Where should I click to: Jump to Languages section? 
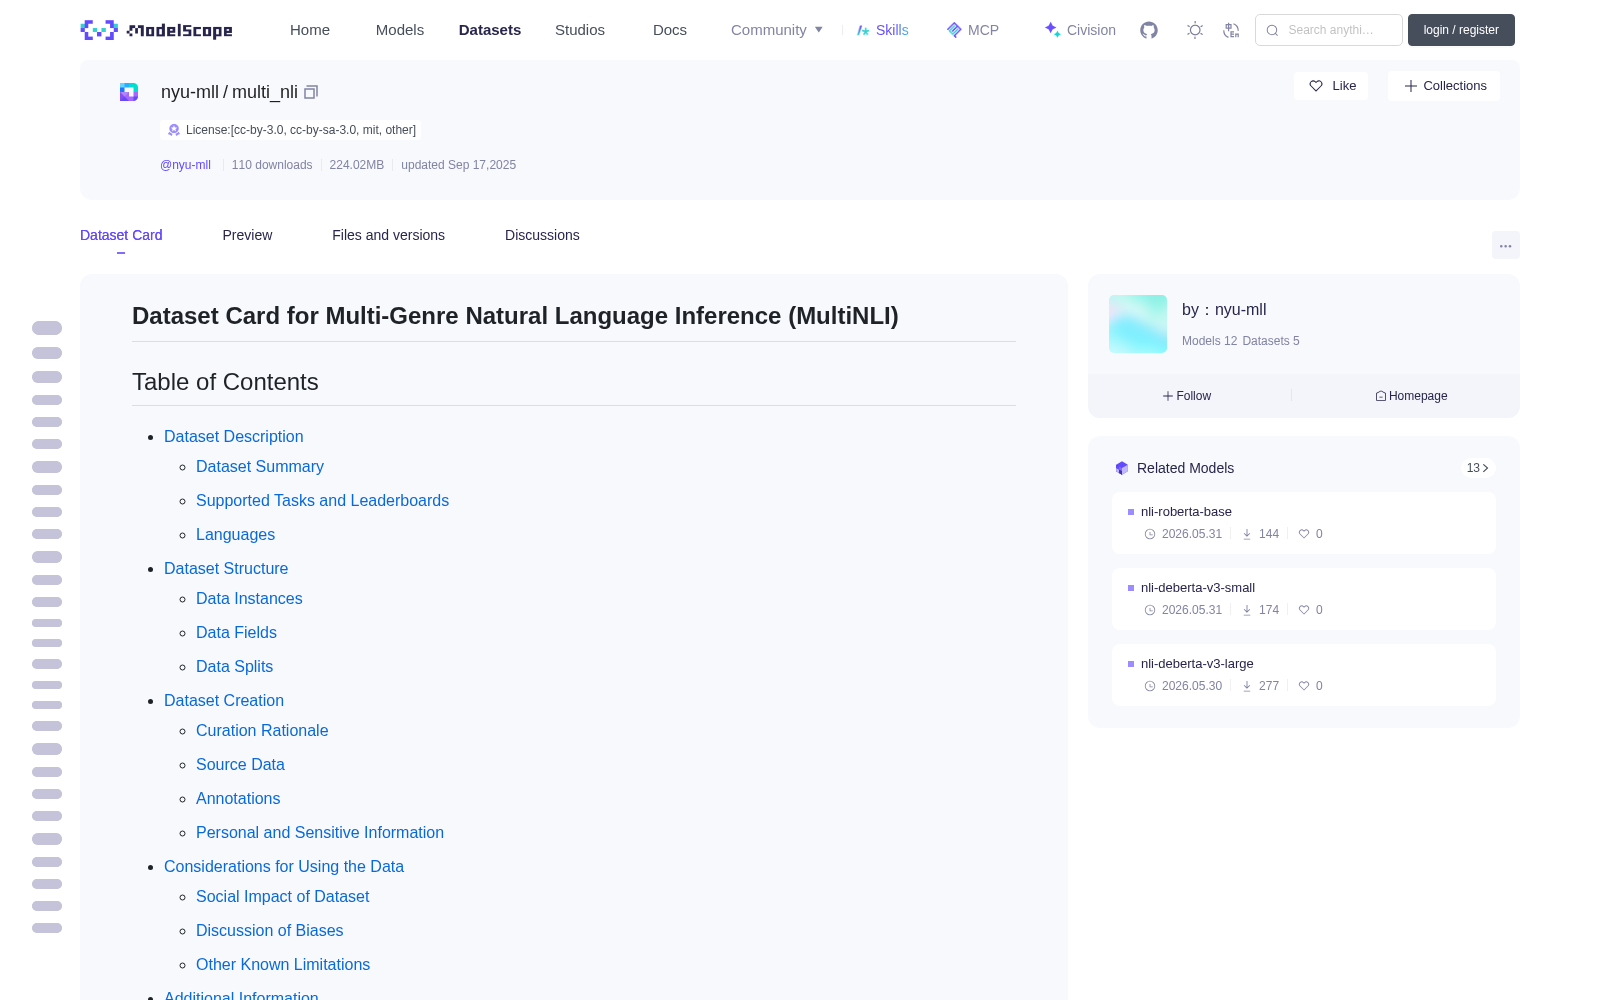[235, 534]
